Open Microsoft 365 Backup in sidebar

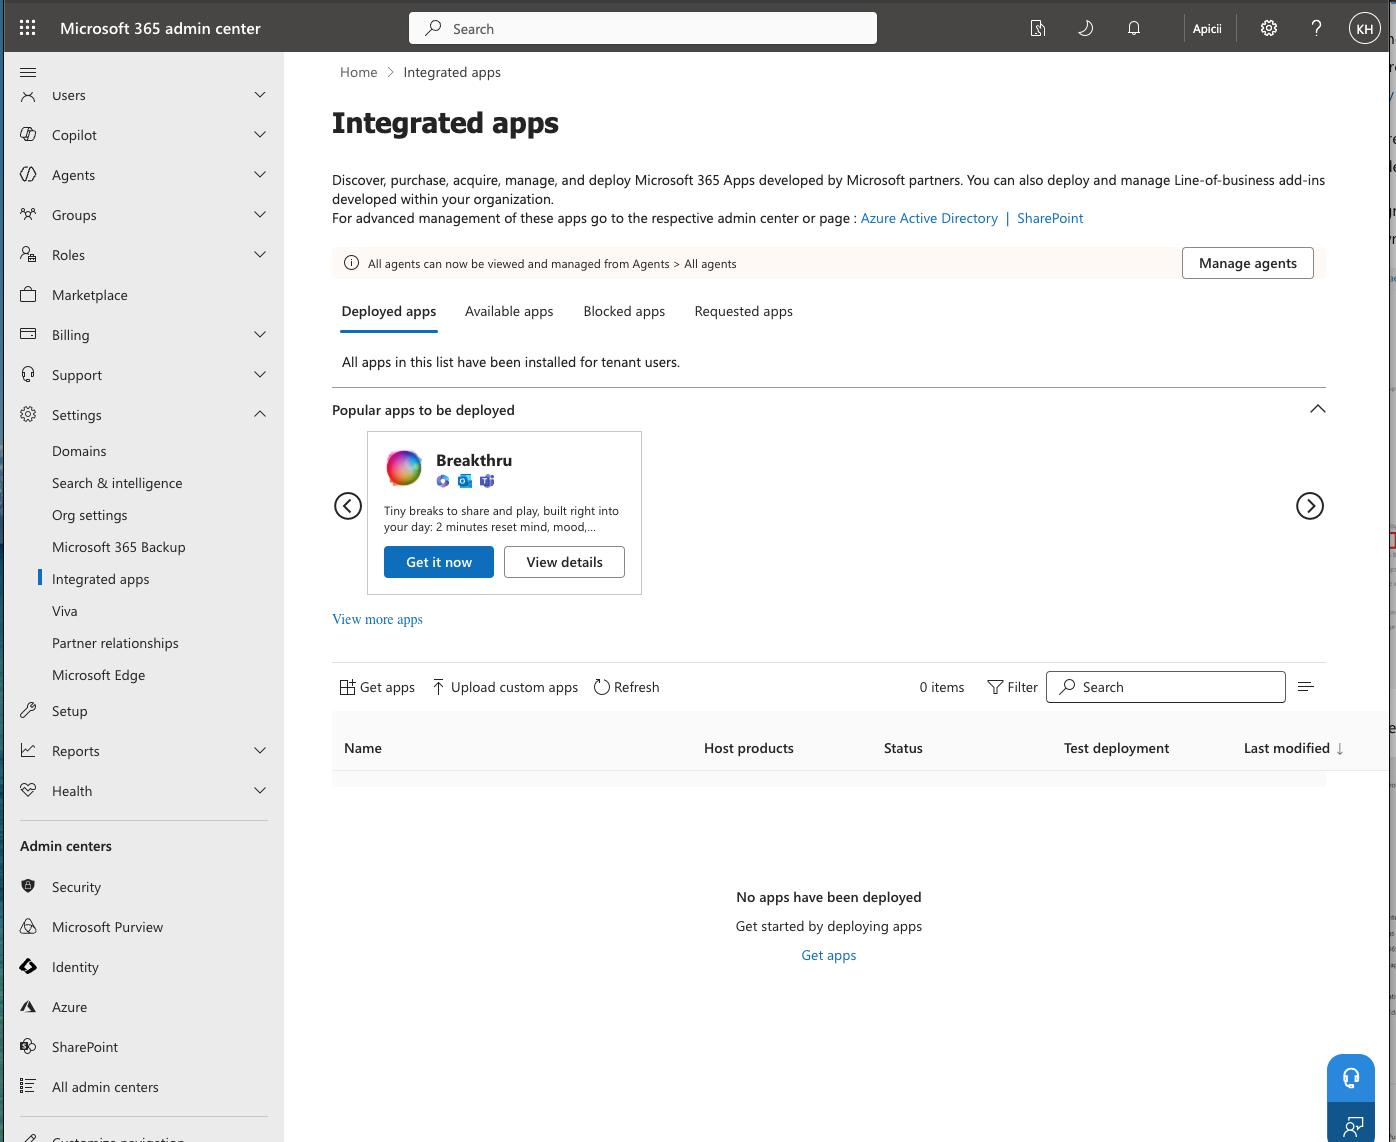(x=119, y=547)
